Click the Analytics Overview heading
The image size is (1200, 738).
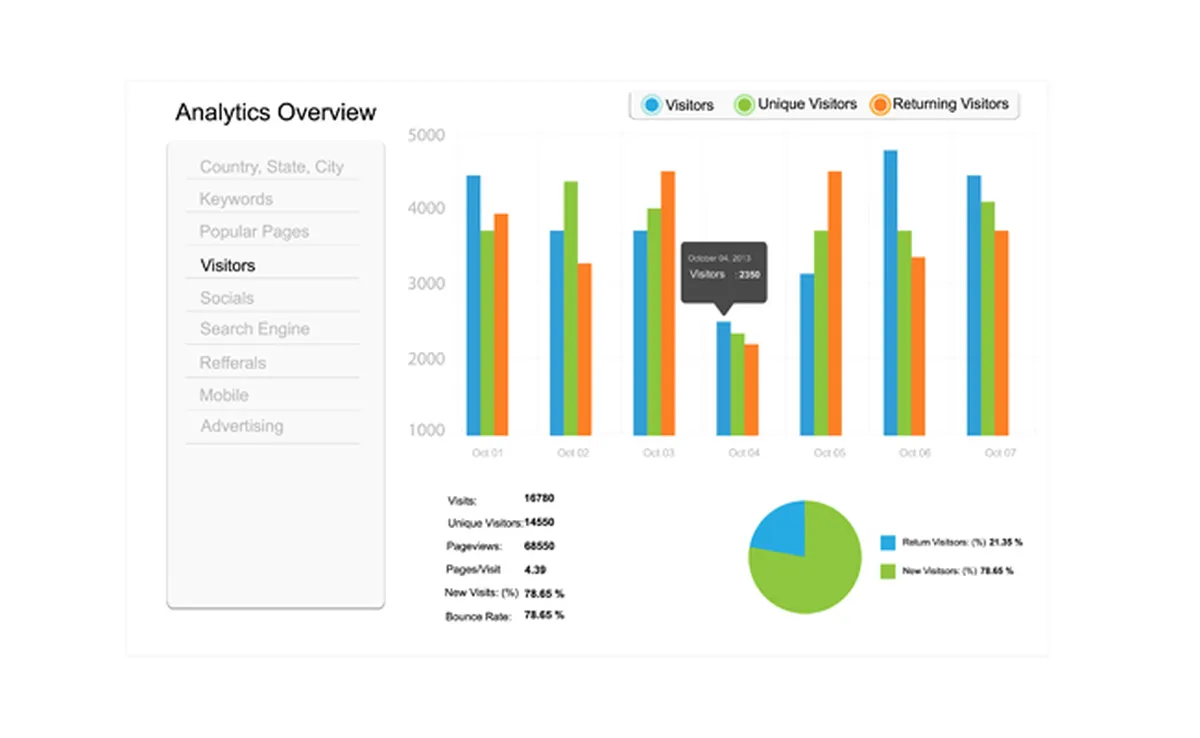(276, 112)
